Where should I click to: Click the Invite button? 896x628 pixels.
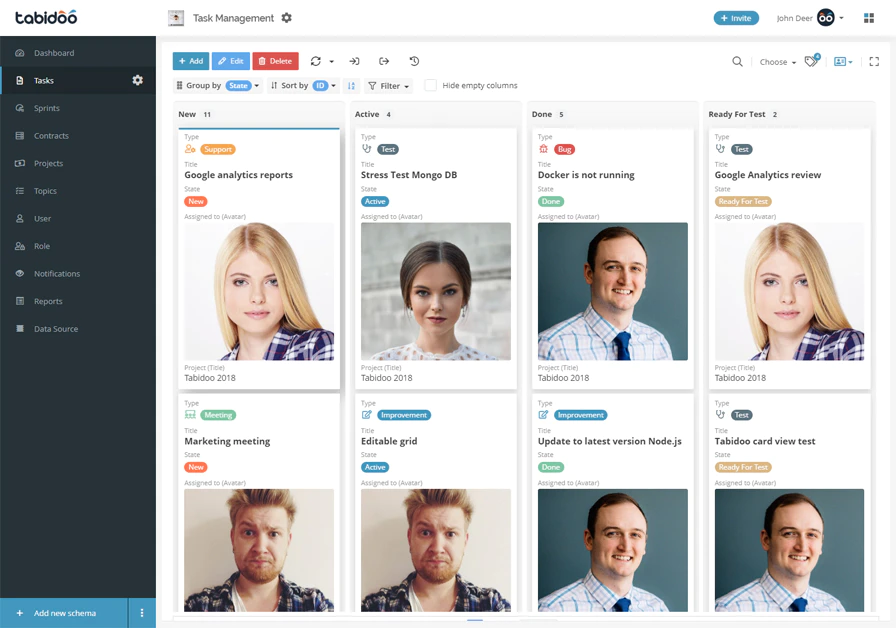click(736, 18)
